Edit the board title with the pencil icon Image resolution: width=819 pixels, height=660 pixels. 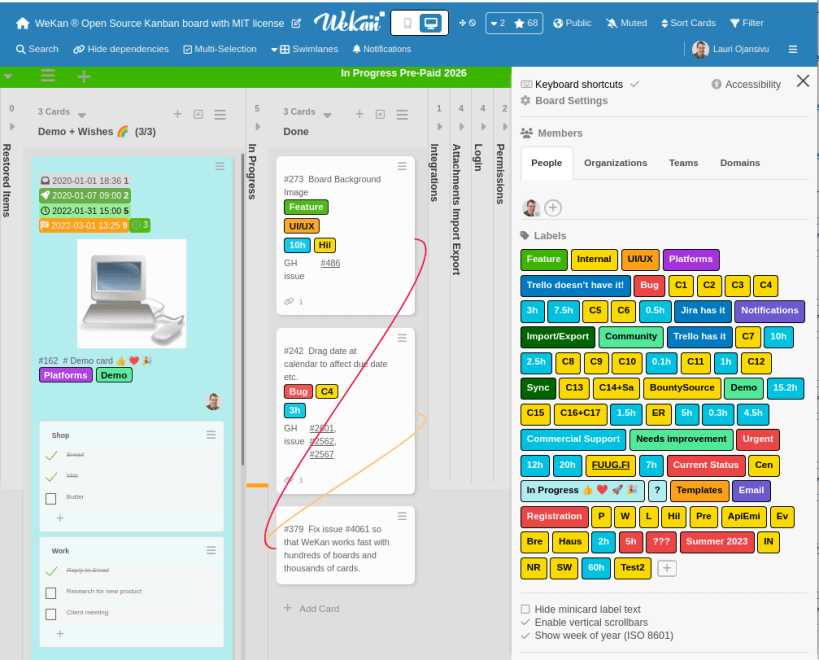(x=296, y=23)
